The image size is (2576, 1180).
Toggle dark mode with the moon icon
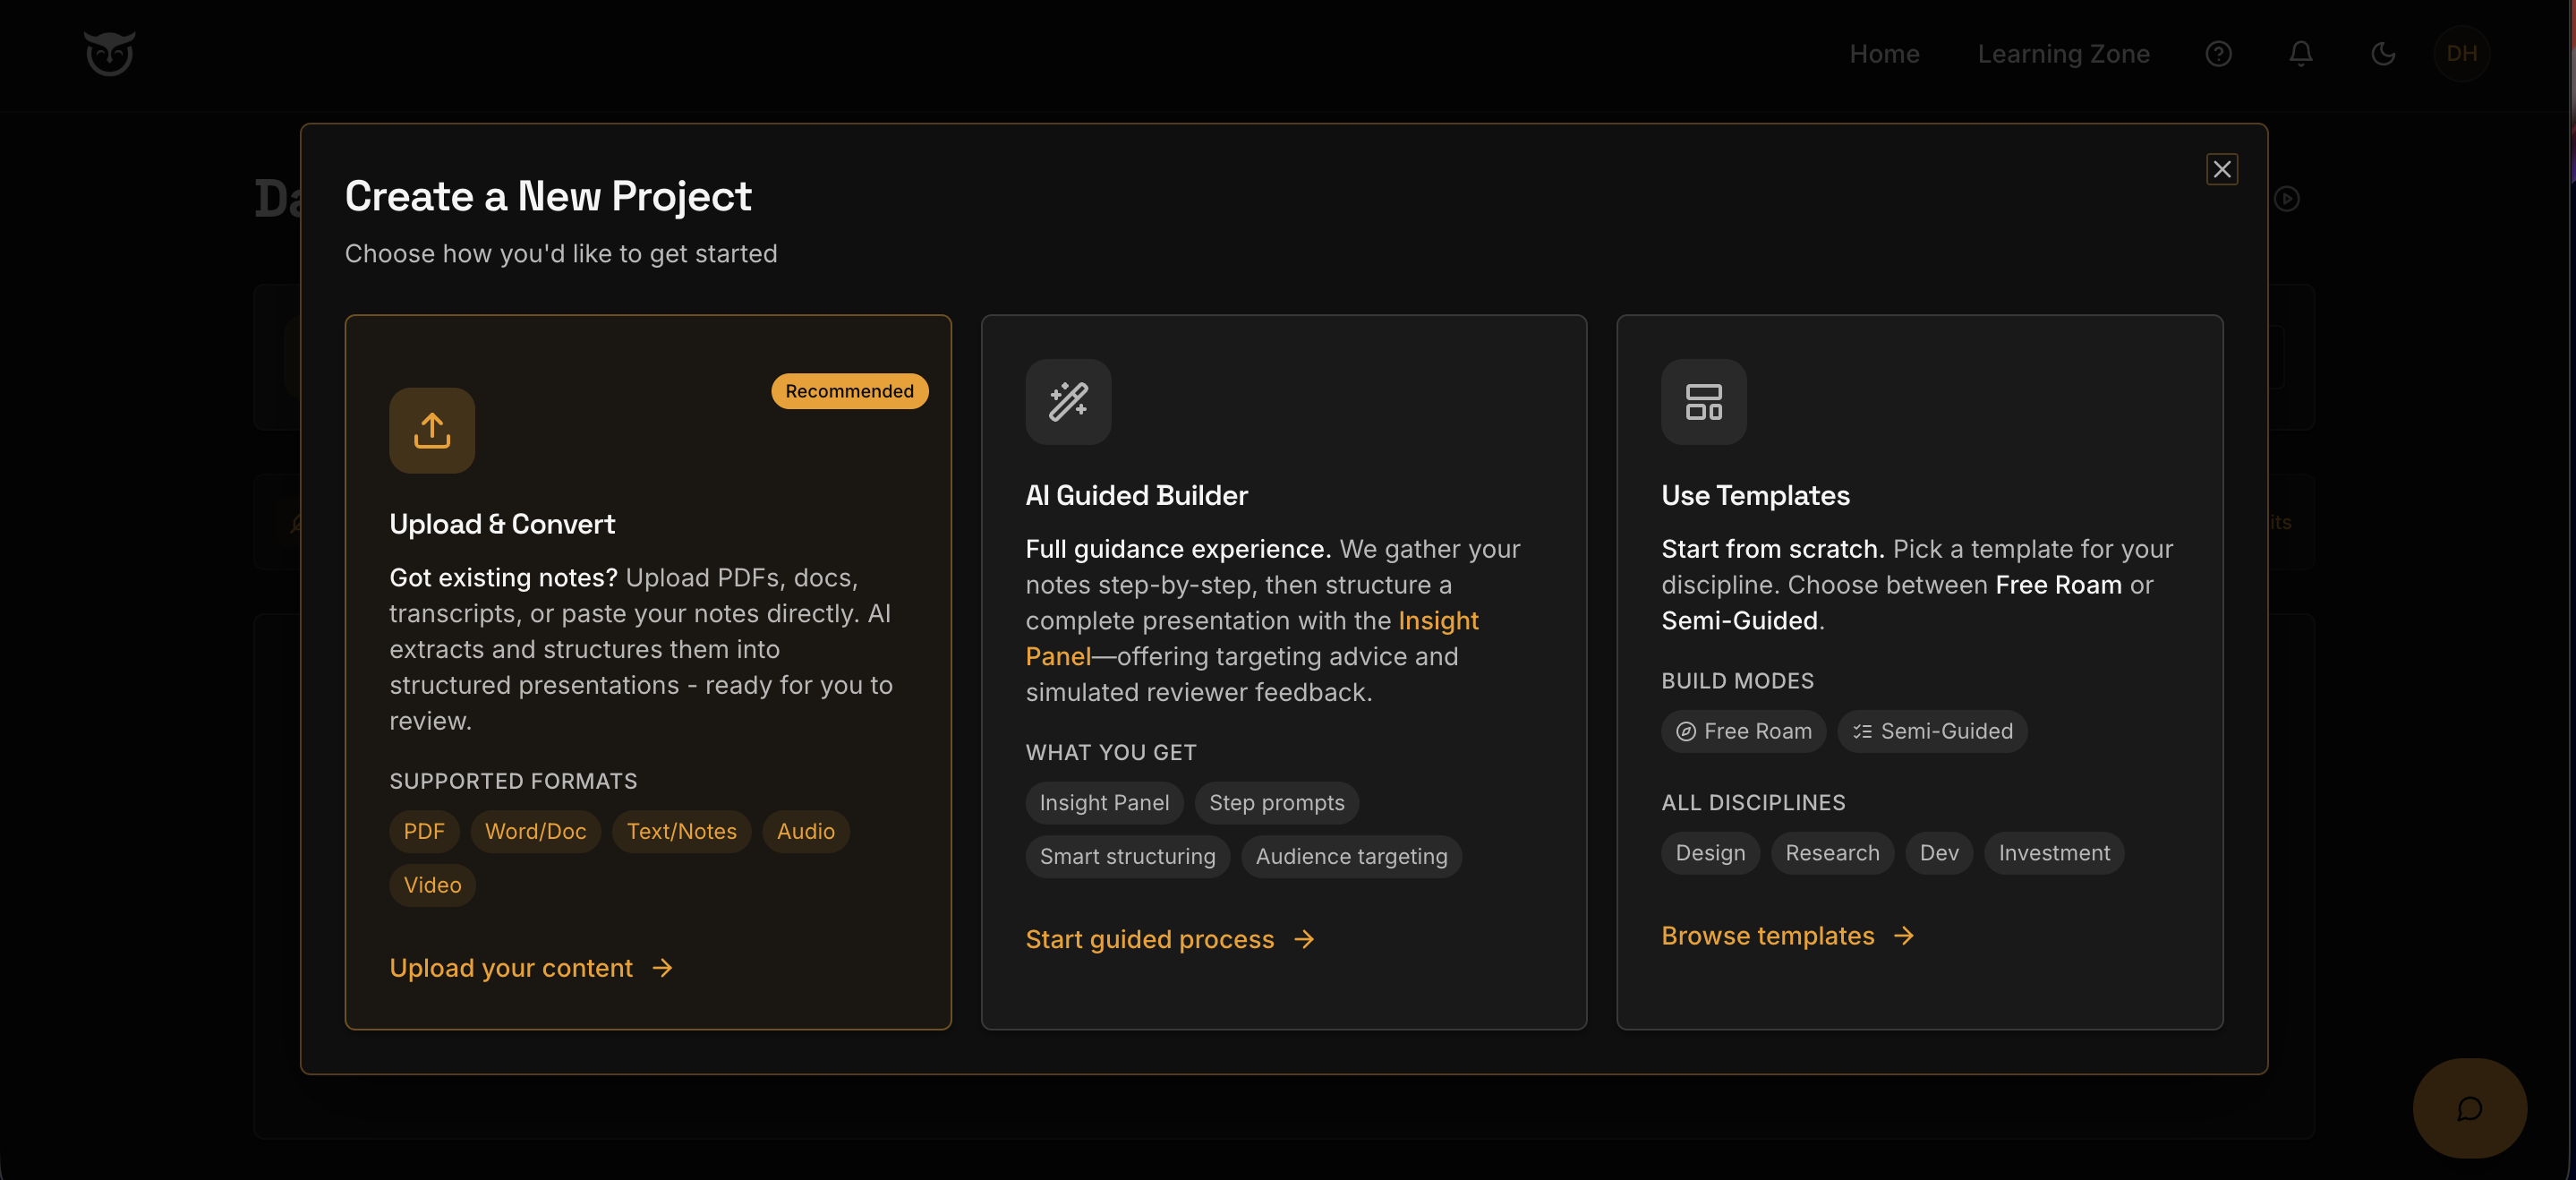2383,54
